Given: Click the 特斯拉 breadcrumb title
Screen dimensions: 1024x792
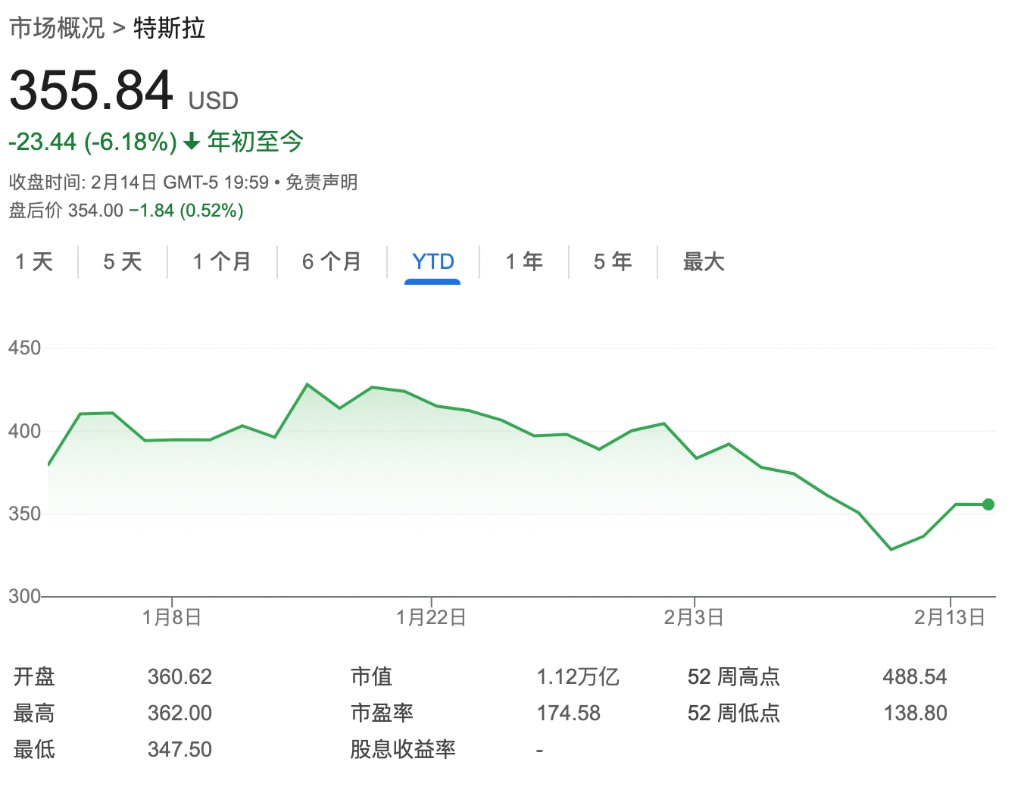Looking at the screenshot, I should click(169, 28).
